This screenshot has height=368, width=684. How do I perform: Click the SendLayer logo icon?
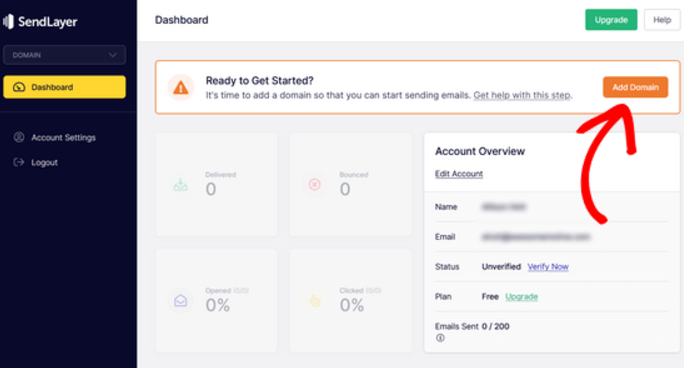[x=8, y=21]
